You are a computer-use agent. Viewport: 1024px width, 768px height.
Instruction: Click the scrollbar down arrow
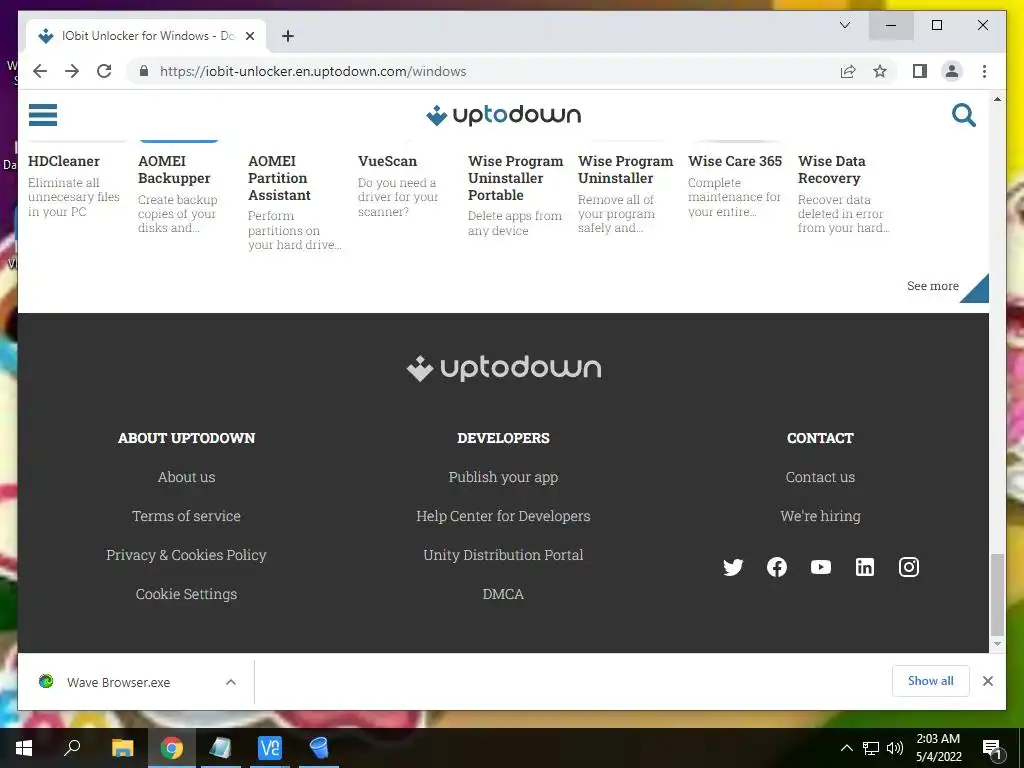(x=997, y=644)
